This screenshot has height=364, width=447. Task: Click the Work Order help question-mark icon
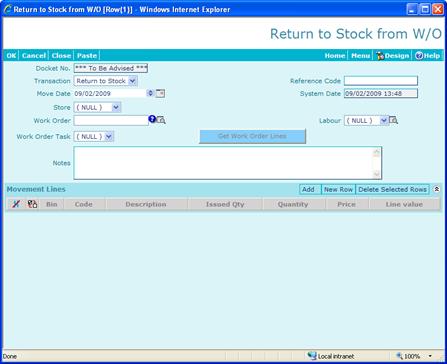point(152,119)
